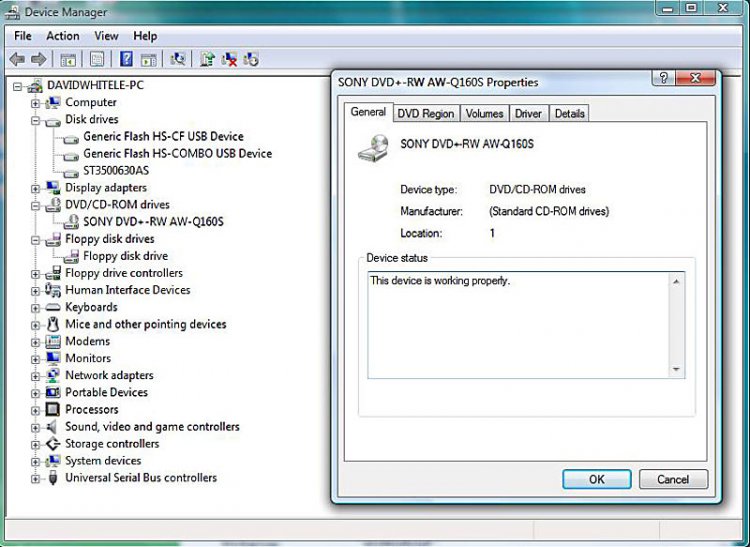Switch to the Details tab
The image size is (750, 547).
569,114
